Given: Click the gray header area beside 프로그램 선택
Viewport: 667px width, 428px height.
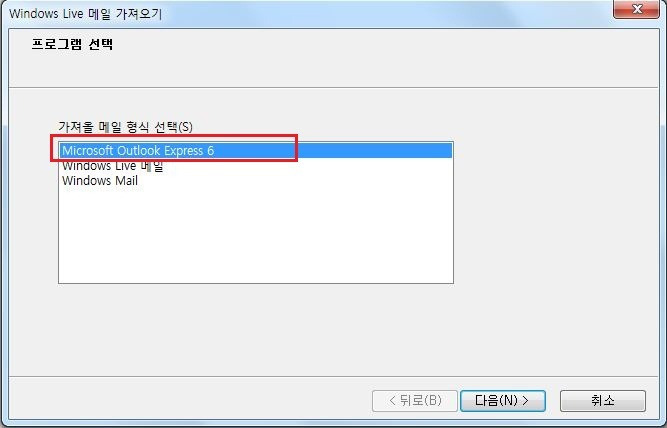Looking at the screenshot, I should point(383,57).
